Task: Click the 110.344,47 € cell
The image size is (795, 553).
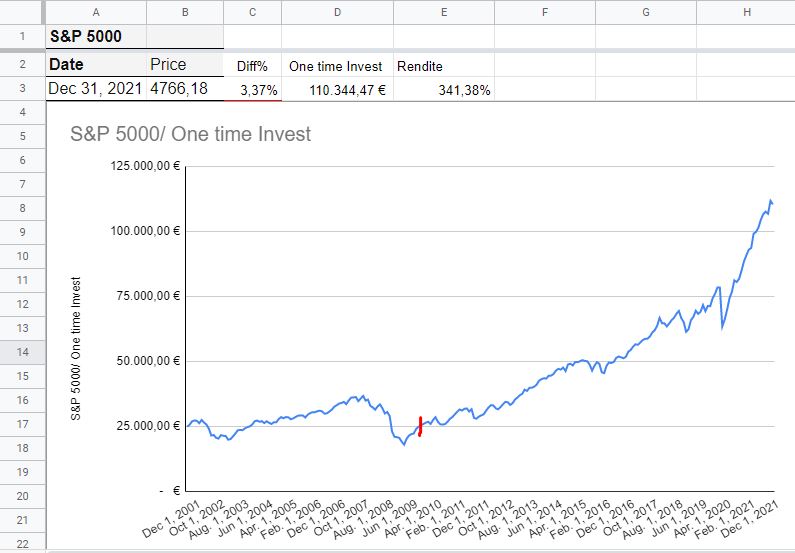Action: (x=337, y=89)
